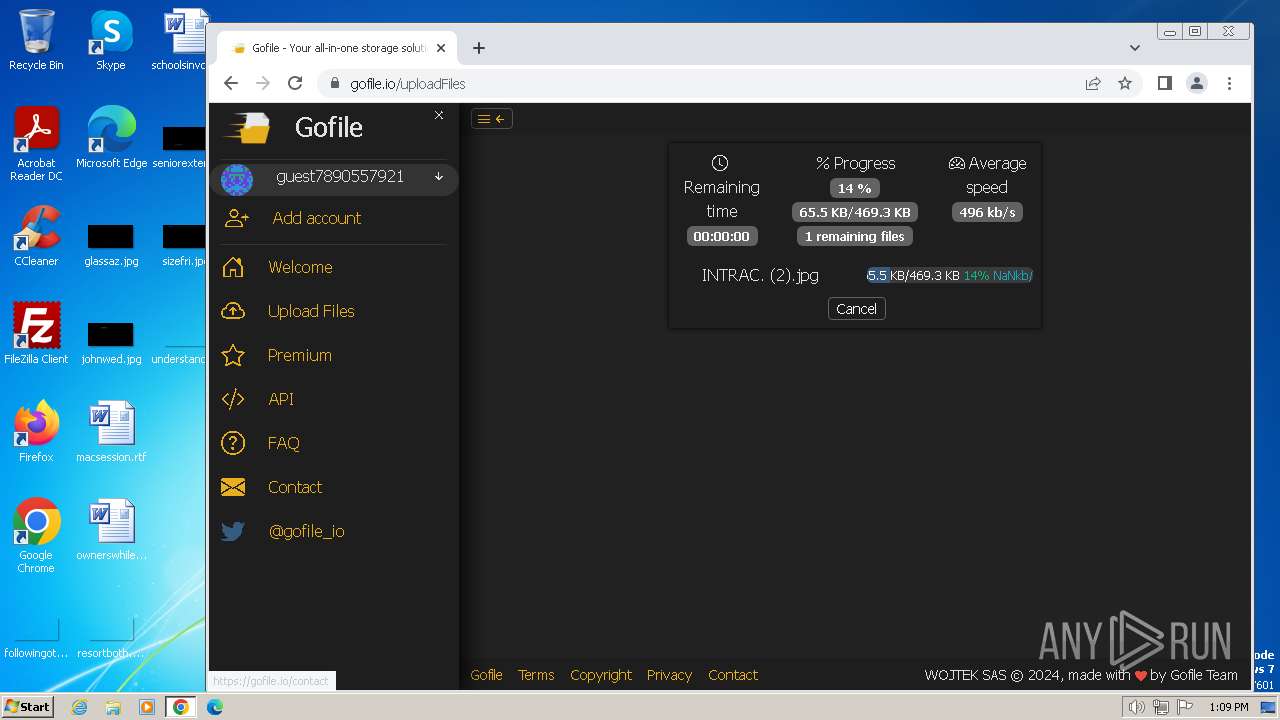Open the Contact footer link
The image size is (1280, 720).
[x=733, y=675]
